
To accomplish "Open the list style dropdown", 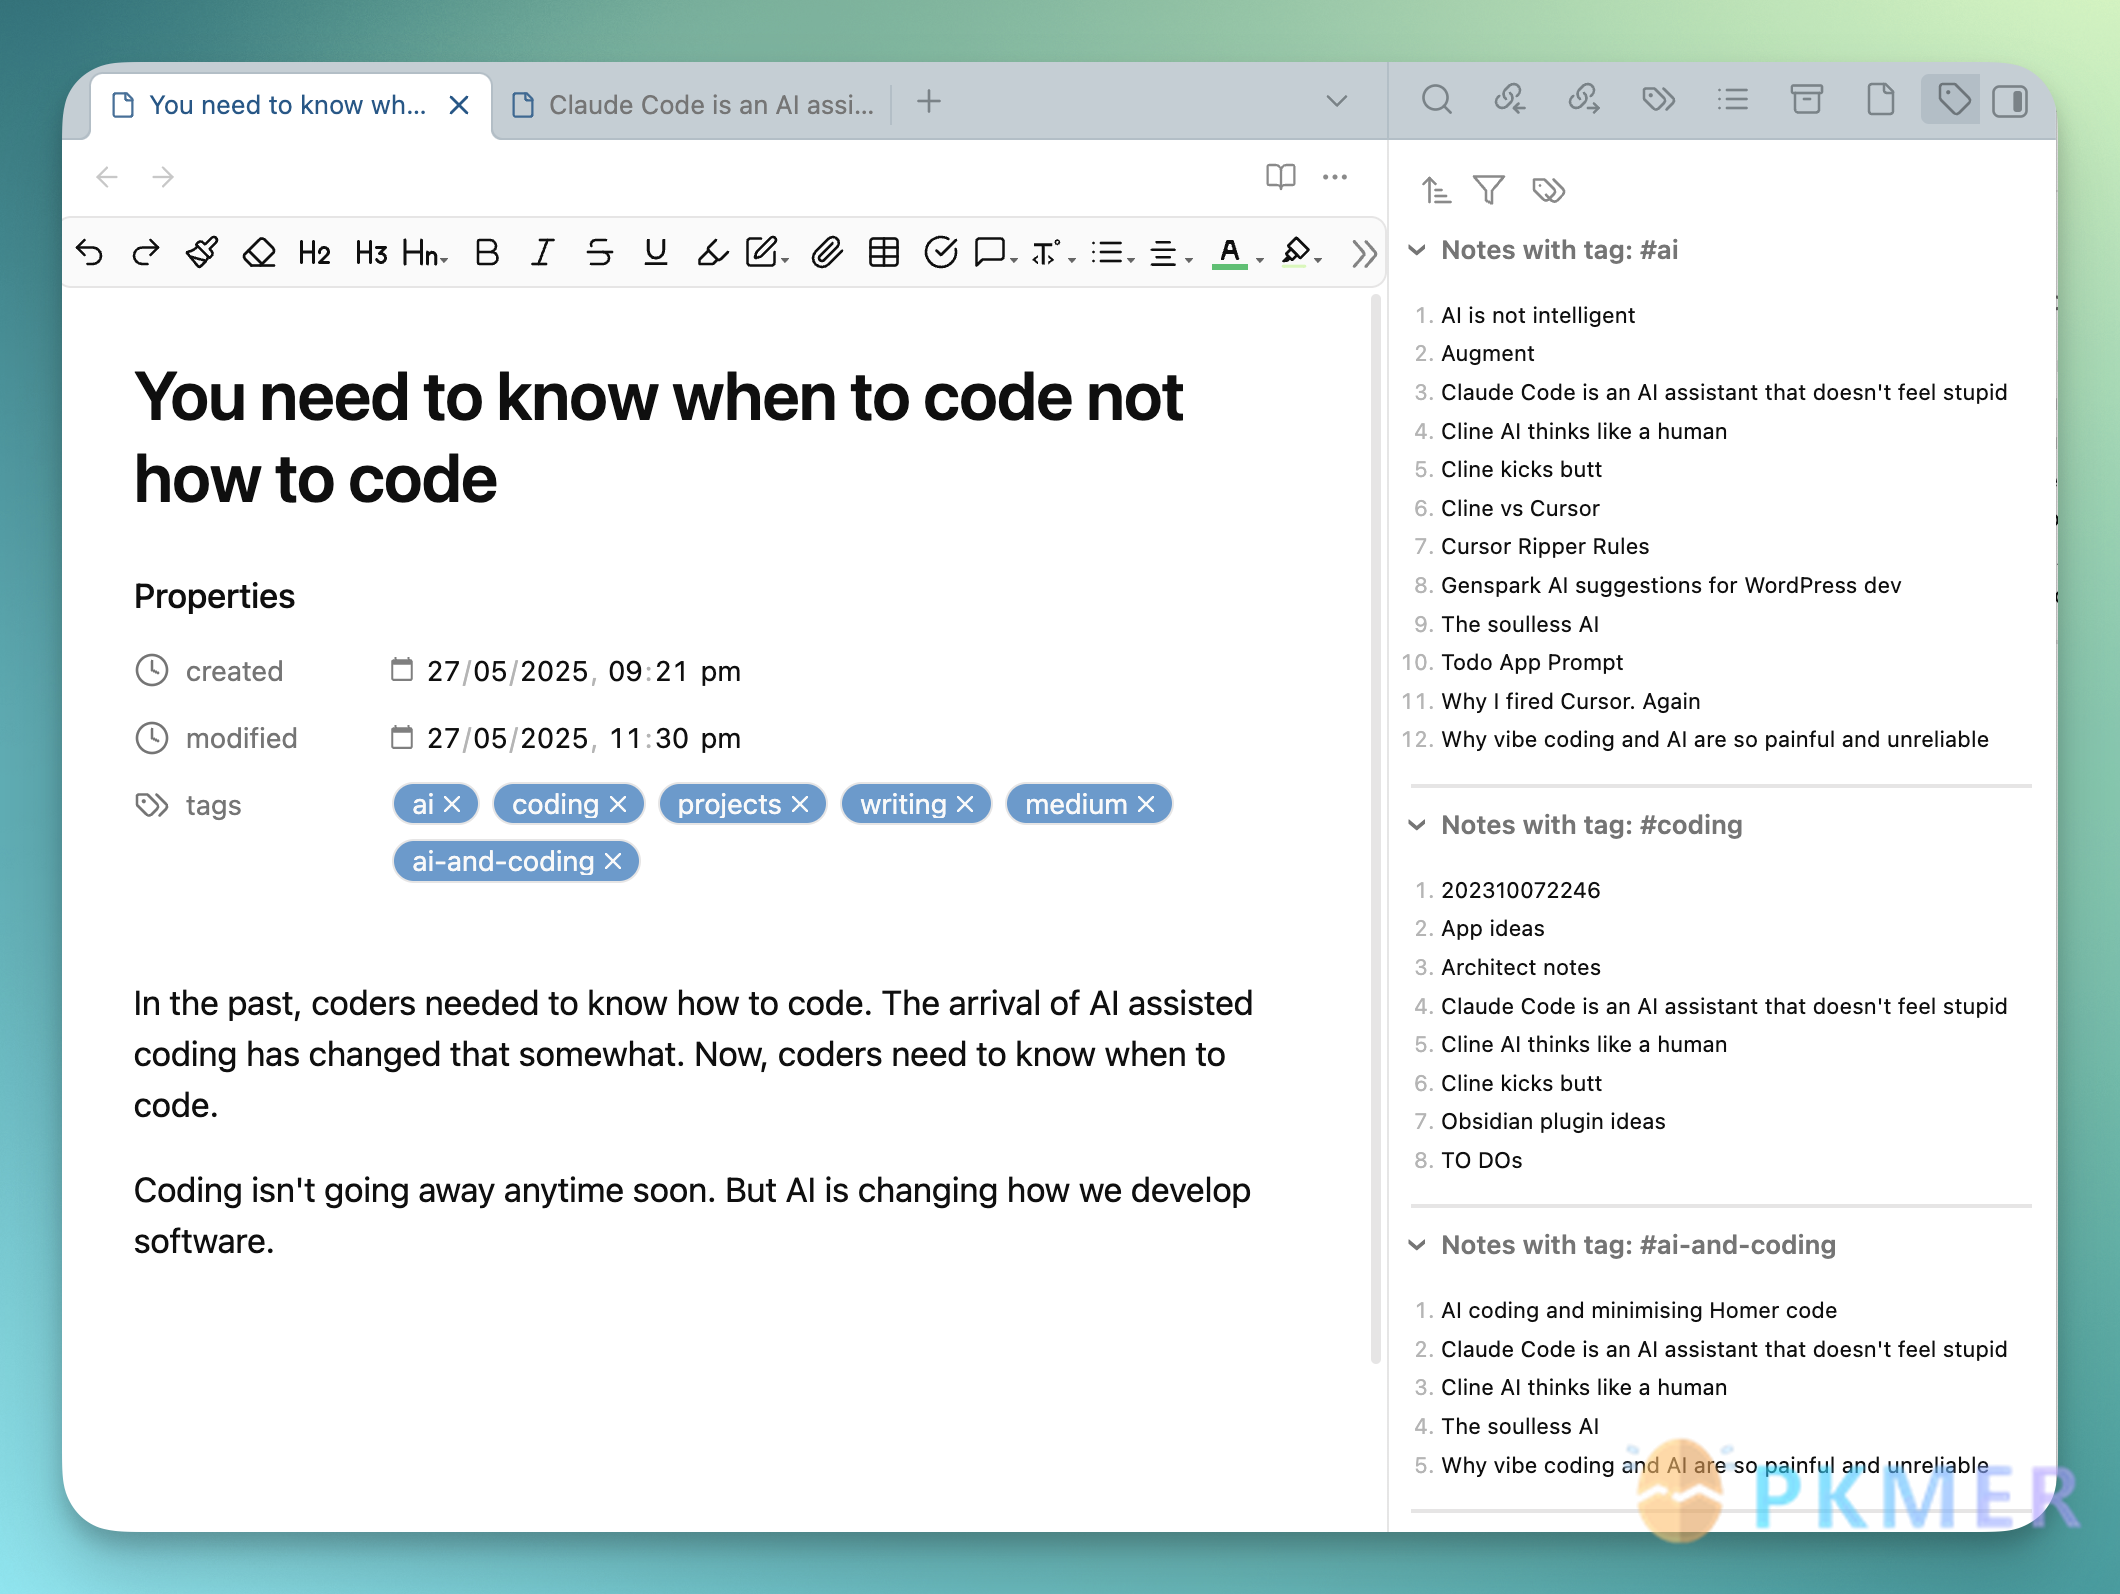I will click(x=1112, y=253).
